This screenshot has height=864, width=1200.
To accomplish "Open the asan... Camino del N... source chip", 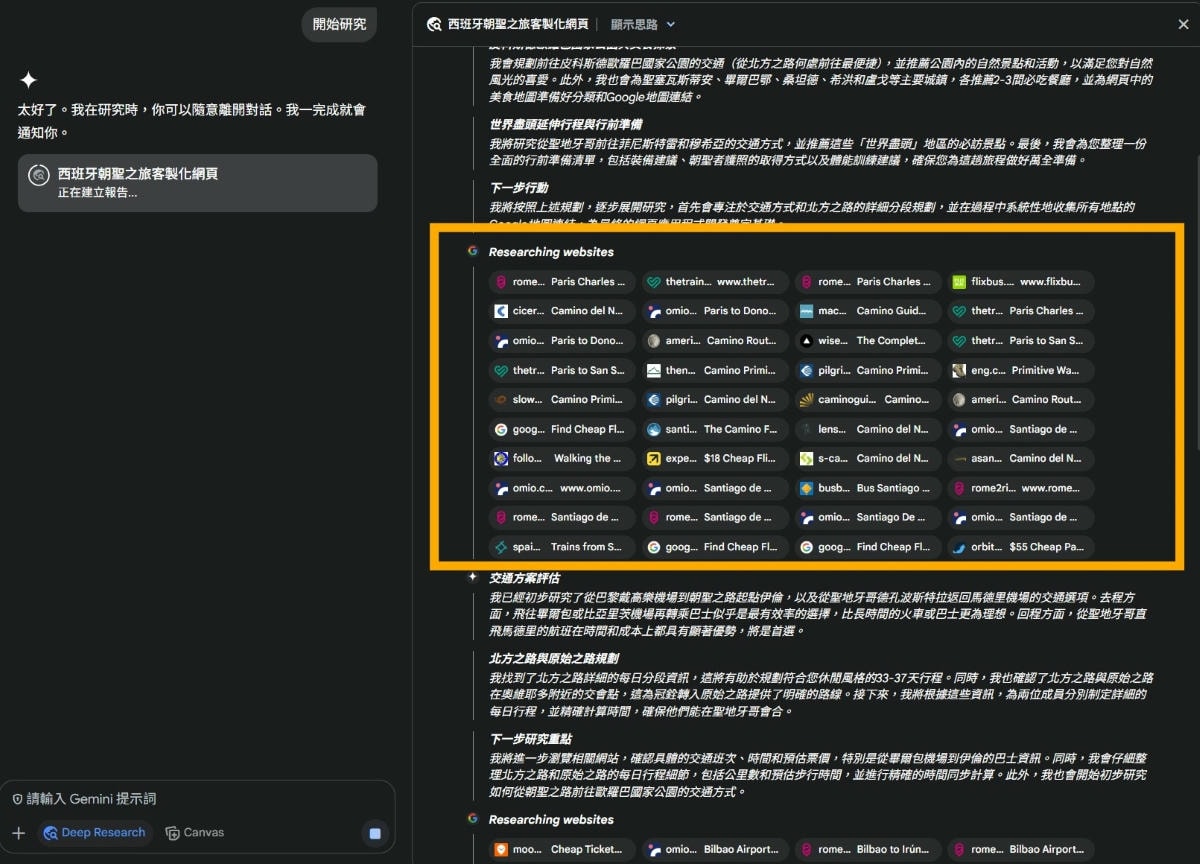I will [1021, 459].
